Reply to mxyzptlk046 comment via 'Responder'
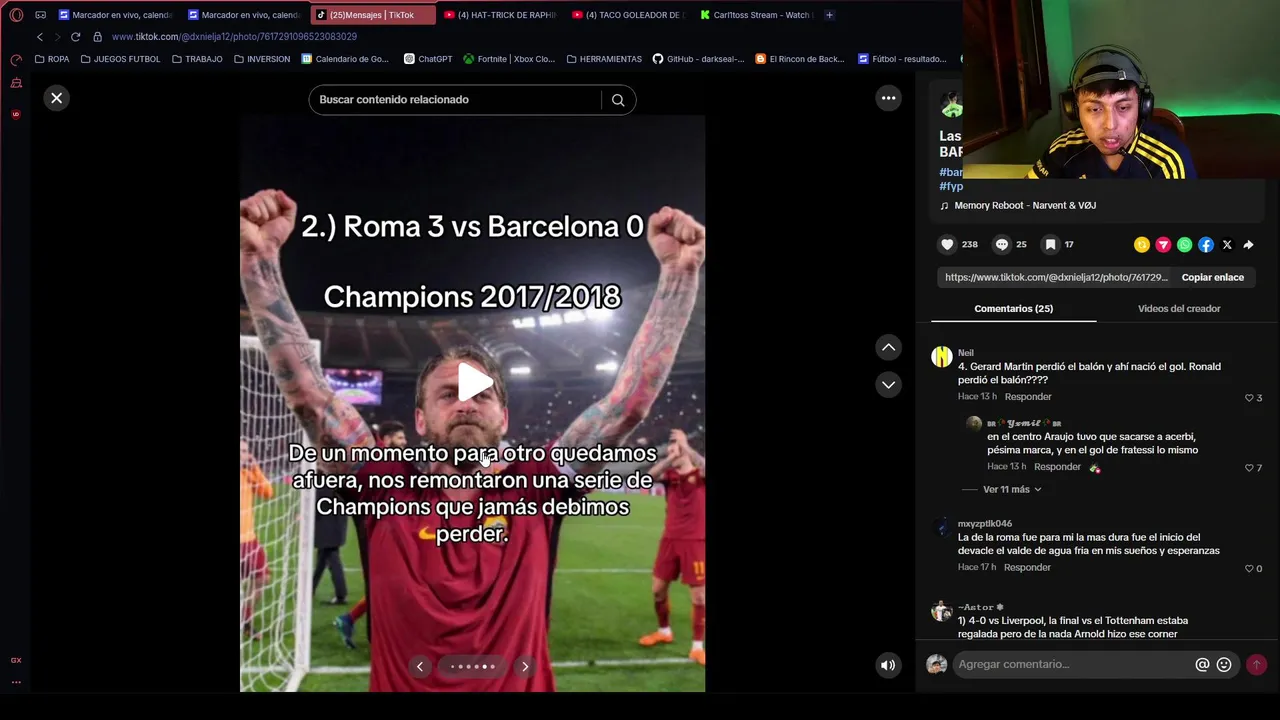1280x720 pixels. pos(1028,567)
